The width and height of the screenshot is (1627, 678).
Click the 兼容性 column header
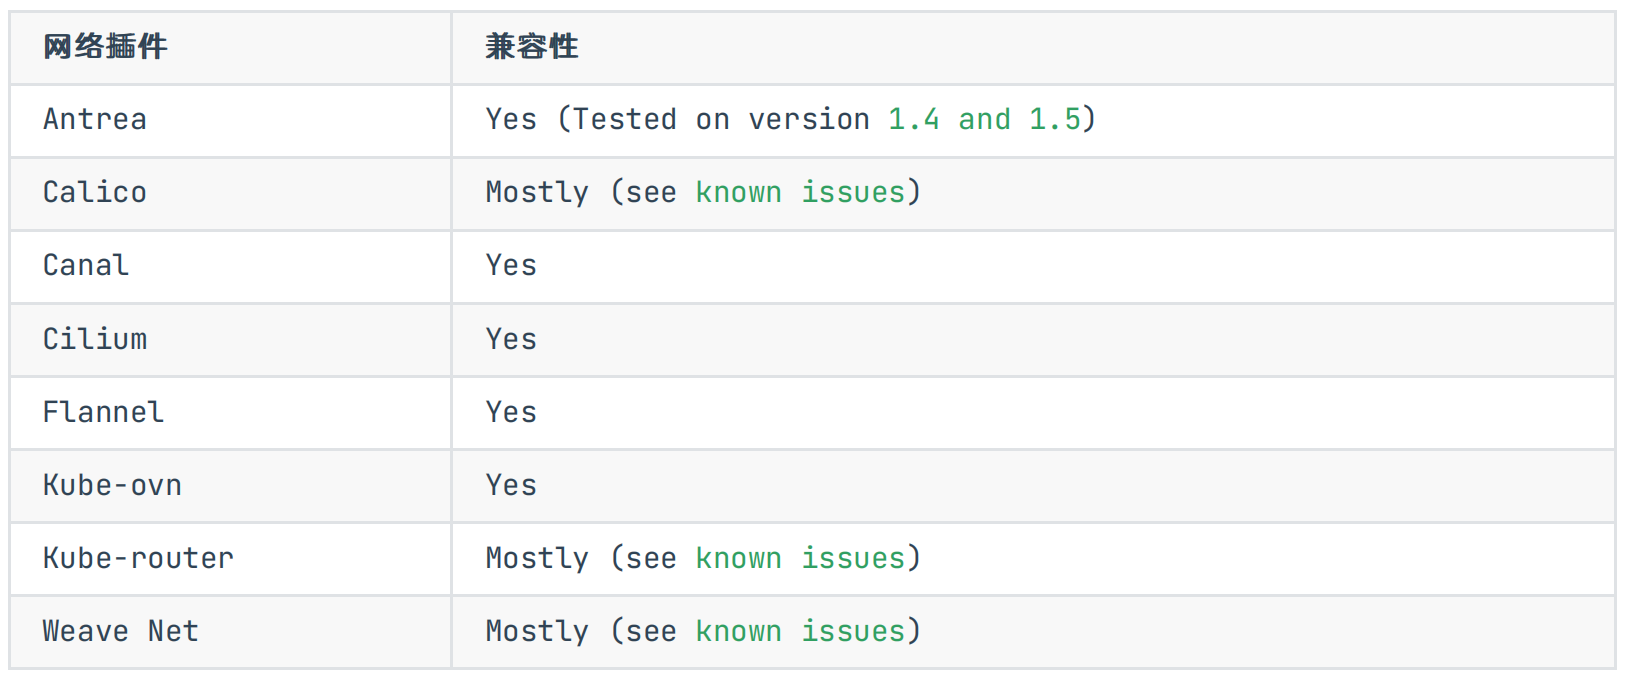pyautogui.click(x=531, y=47)
